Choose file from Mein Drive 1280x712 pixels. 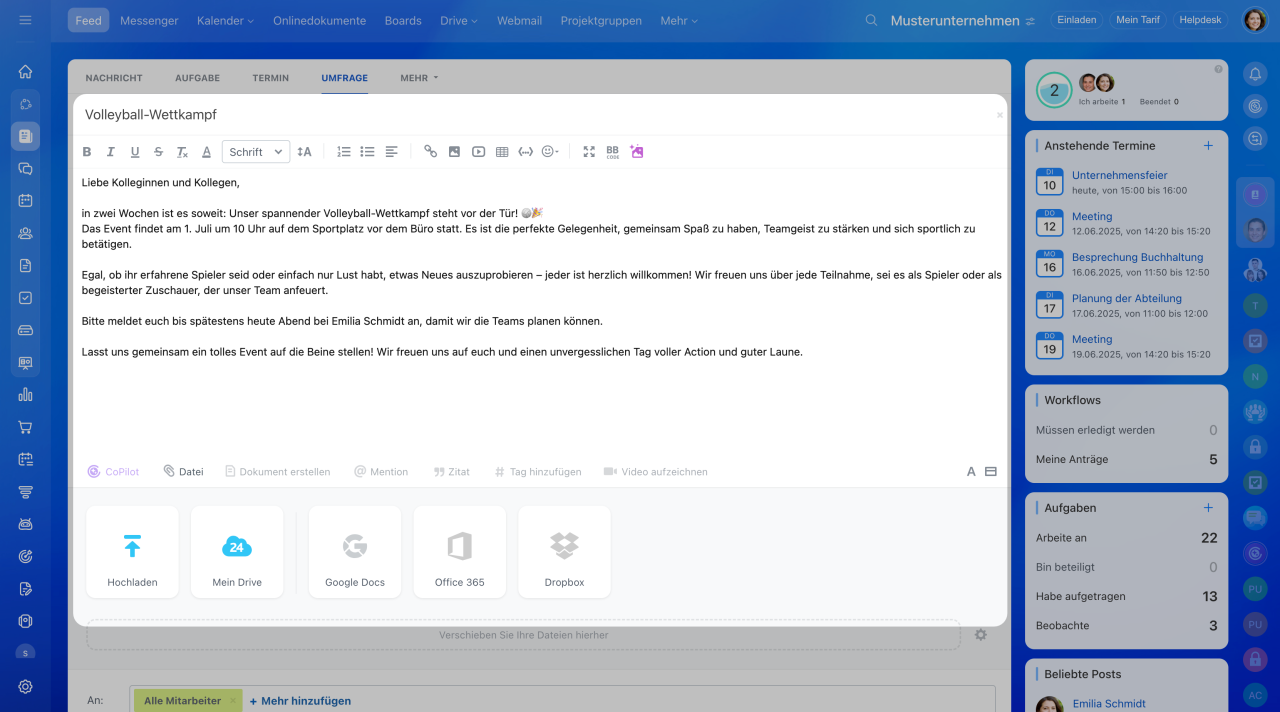[237, 552]
